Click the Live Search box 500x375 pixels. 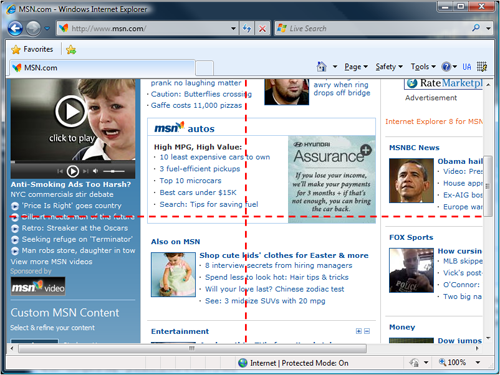click(x=372, y=29)
